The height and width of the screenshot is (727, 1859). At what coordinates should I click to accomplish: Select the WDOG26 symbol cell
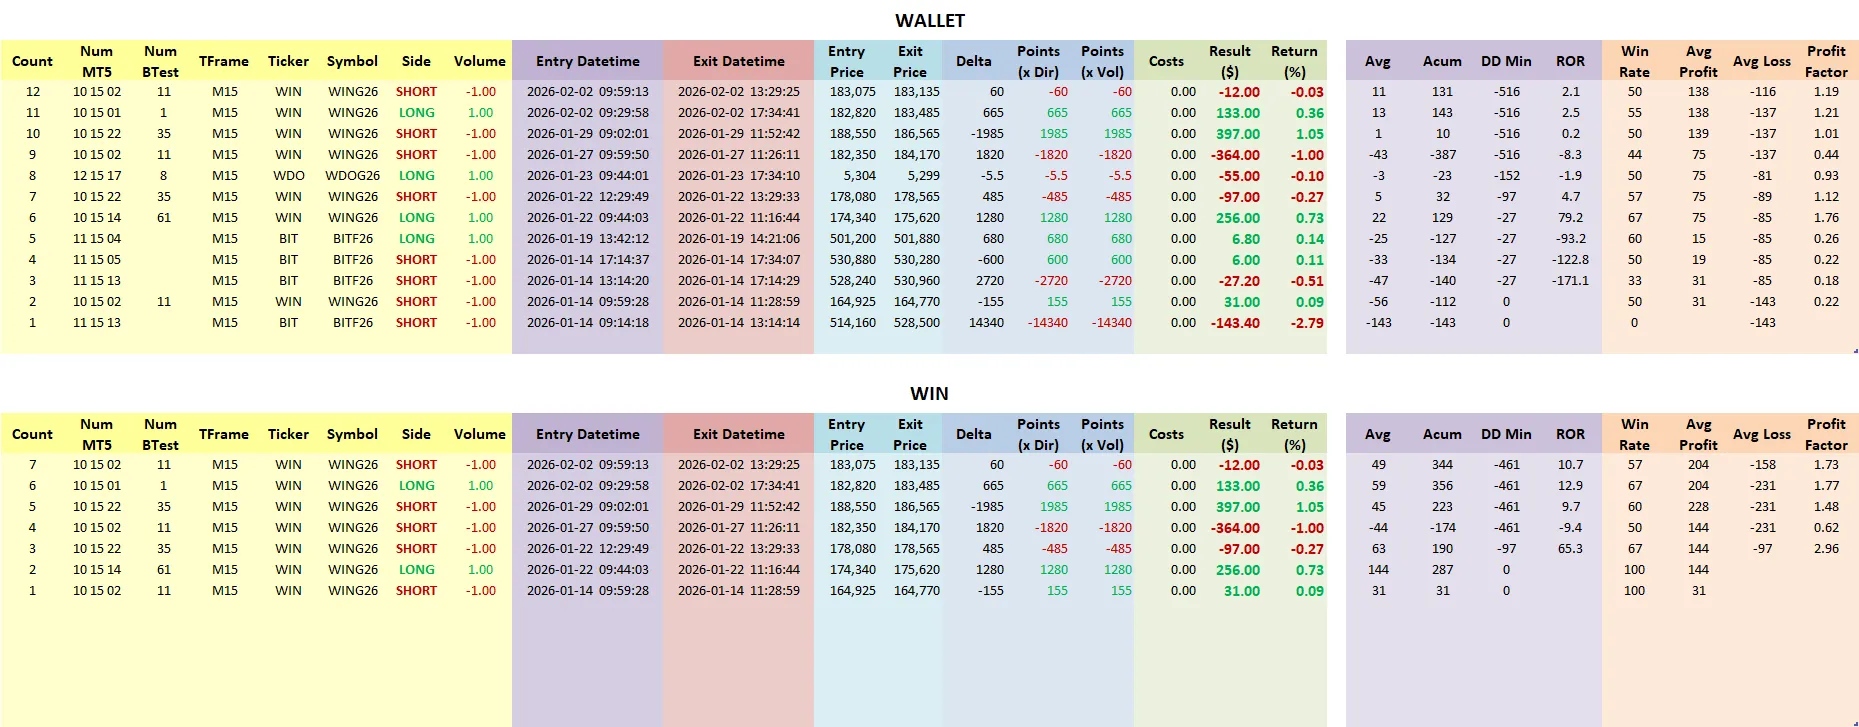tap(352, 176)
